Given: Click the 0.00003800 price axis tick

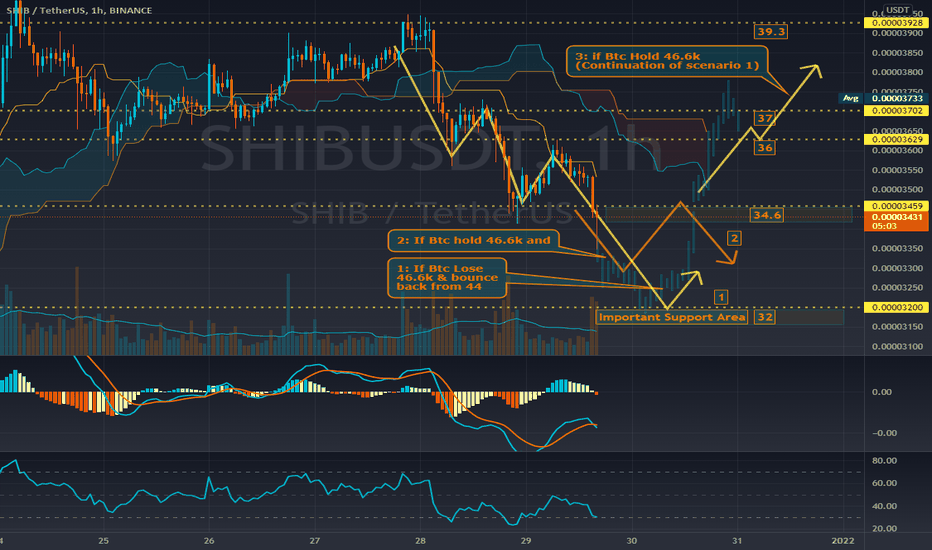Looking at the screenshot, I should [x=898, y=73].
